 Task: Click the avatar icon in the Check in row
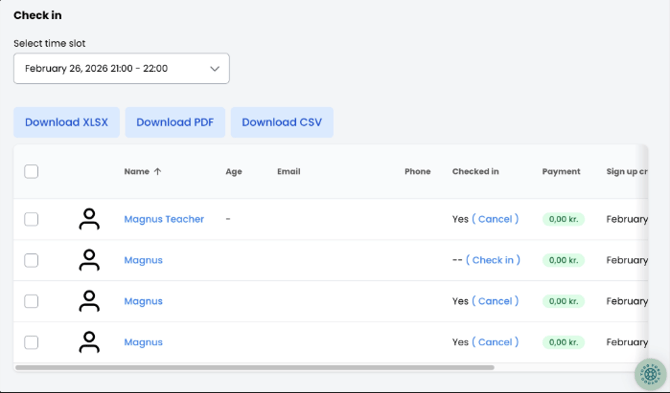pos(89,260)
